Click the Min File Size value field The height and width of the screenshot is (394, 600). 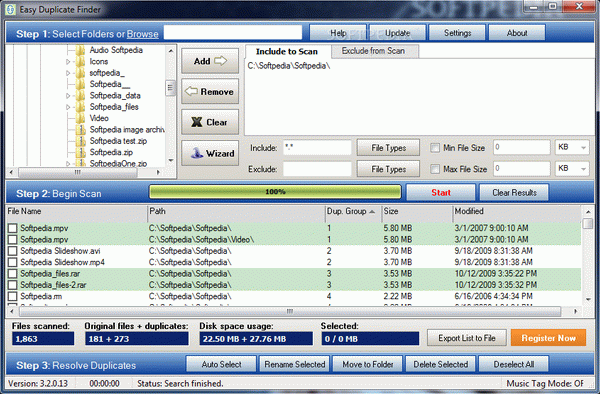pos(522,147)
